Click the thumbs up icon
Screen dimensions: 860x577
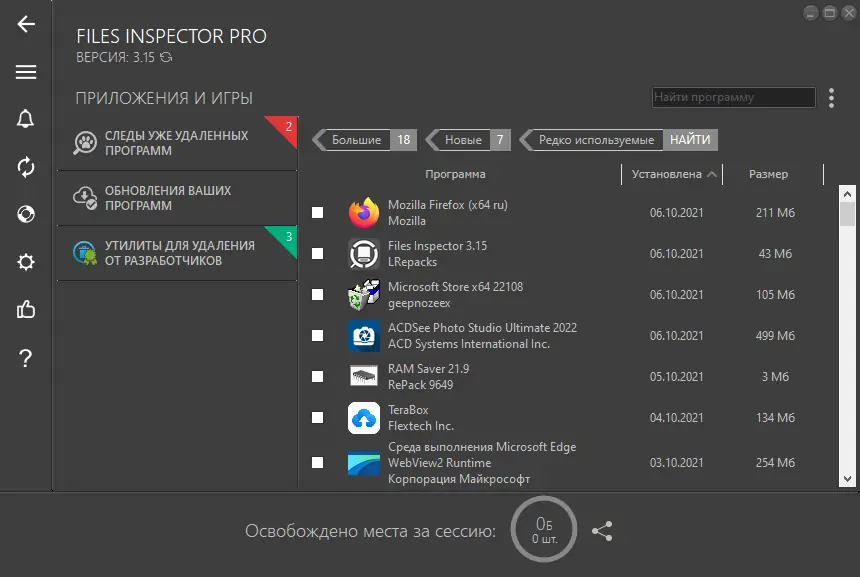pyautogui.click(x=26, y=310)
